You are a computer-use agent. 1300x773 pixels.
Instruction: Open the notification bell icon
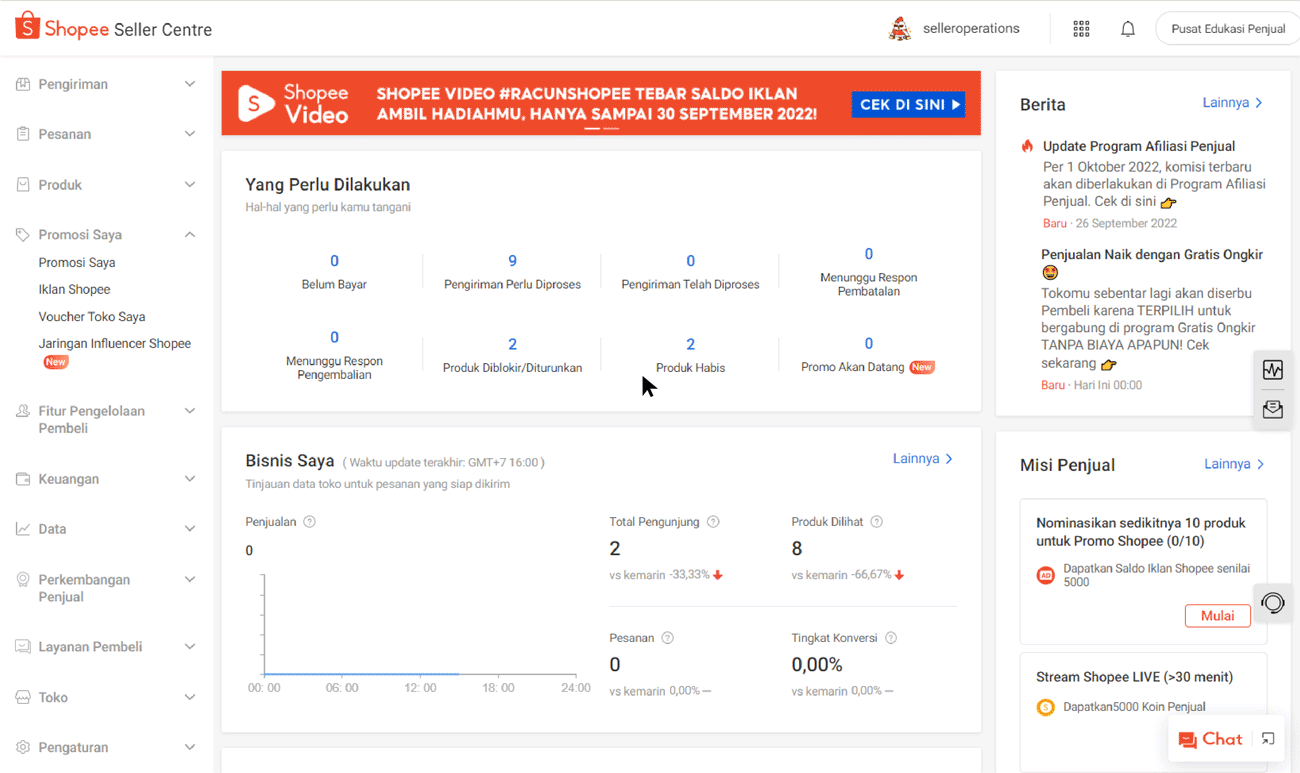point(1127,29)
